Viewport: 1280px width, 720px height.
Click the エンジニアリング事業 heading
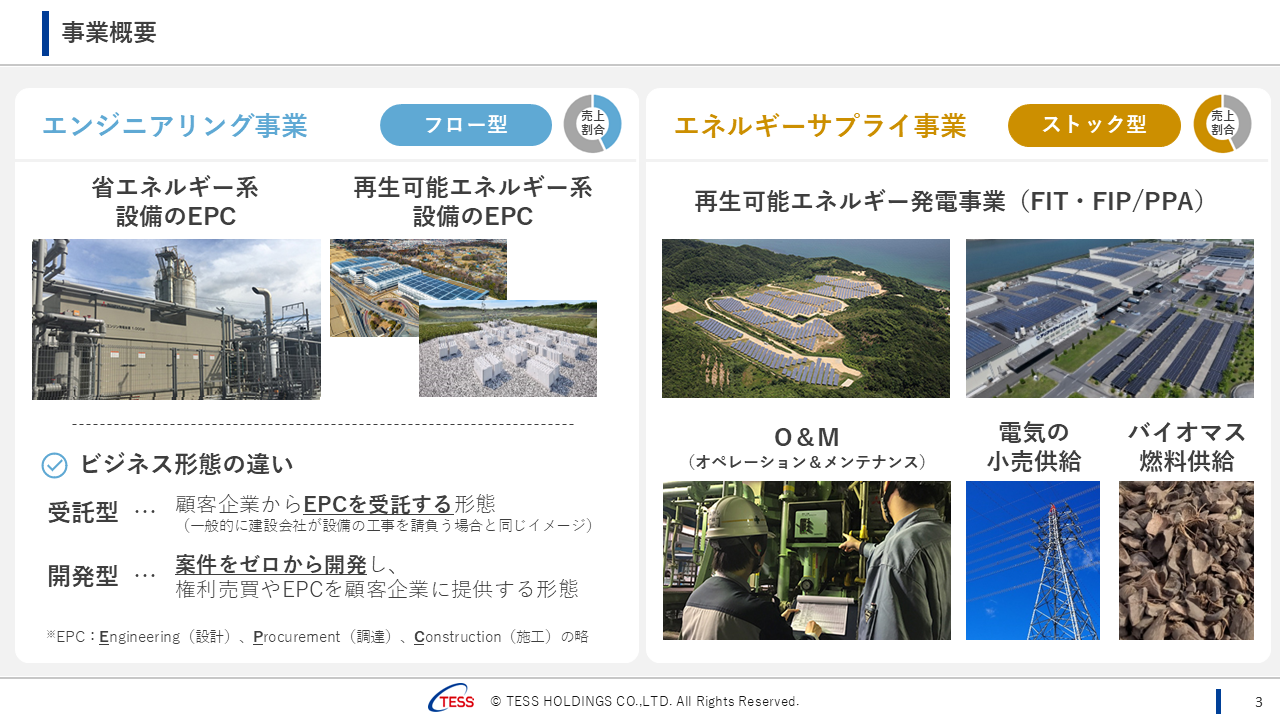(175, 126)
